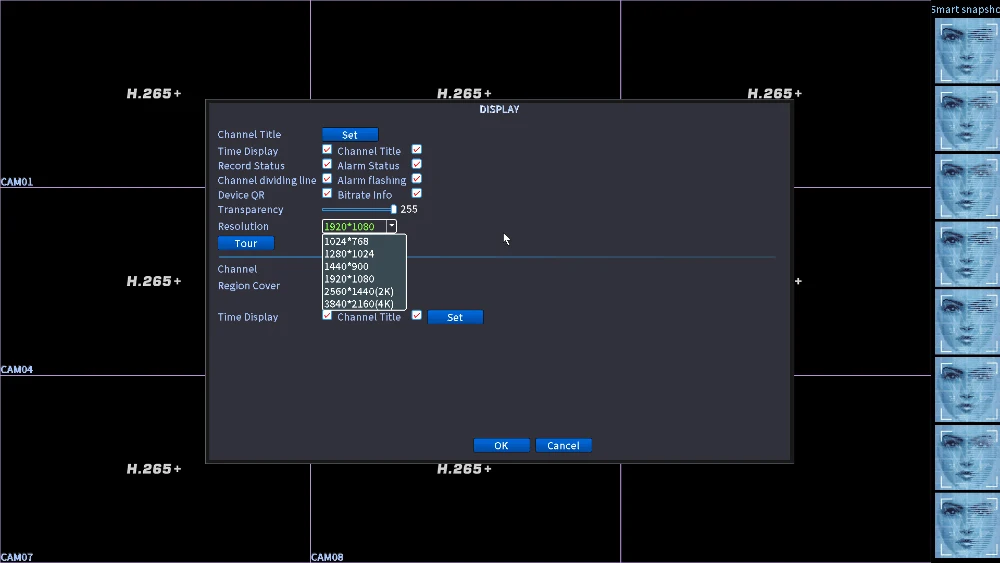Screen dimensions: 1000x563
Task: Choose 1280*1024 resolution option
Action: 364,254
